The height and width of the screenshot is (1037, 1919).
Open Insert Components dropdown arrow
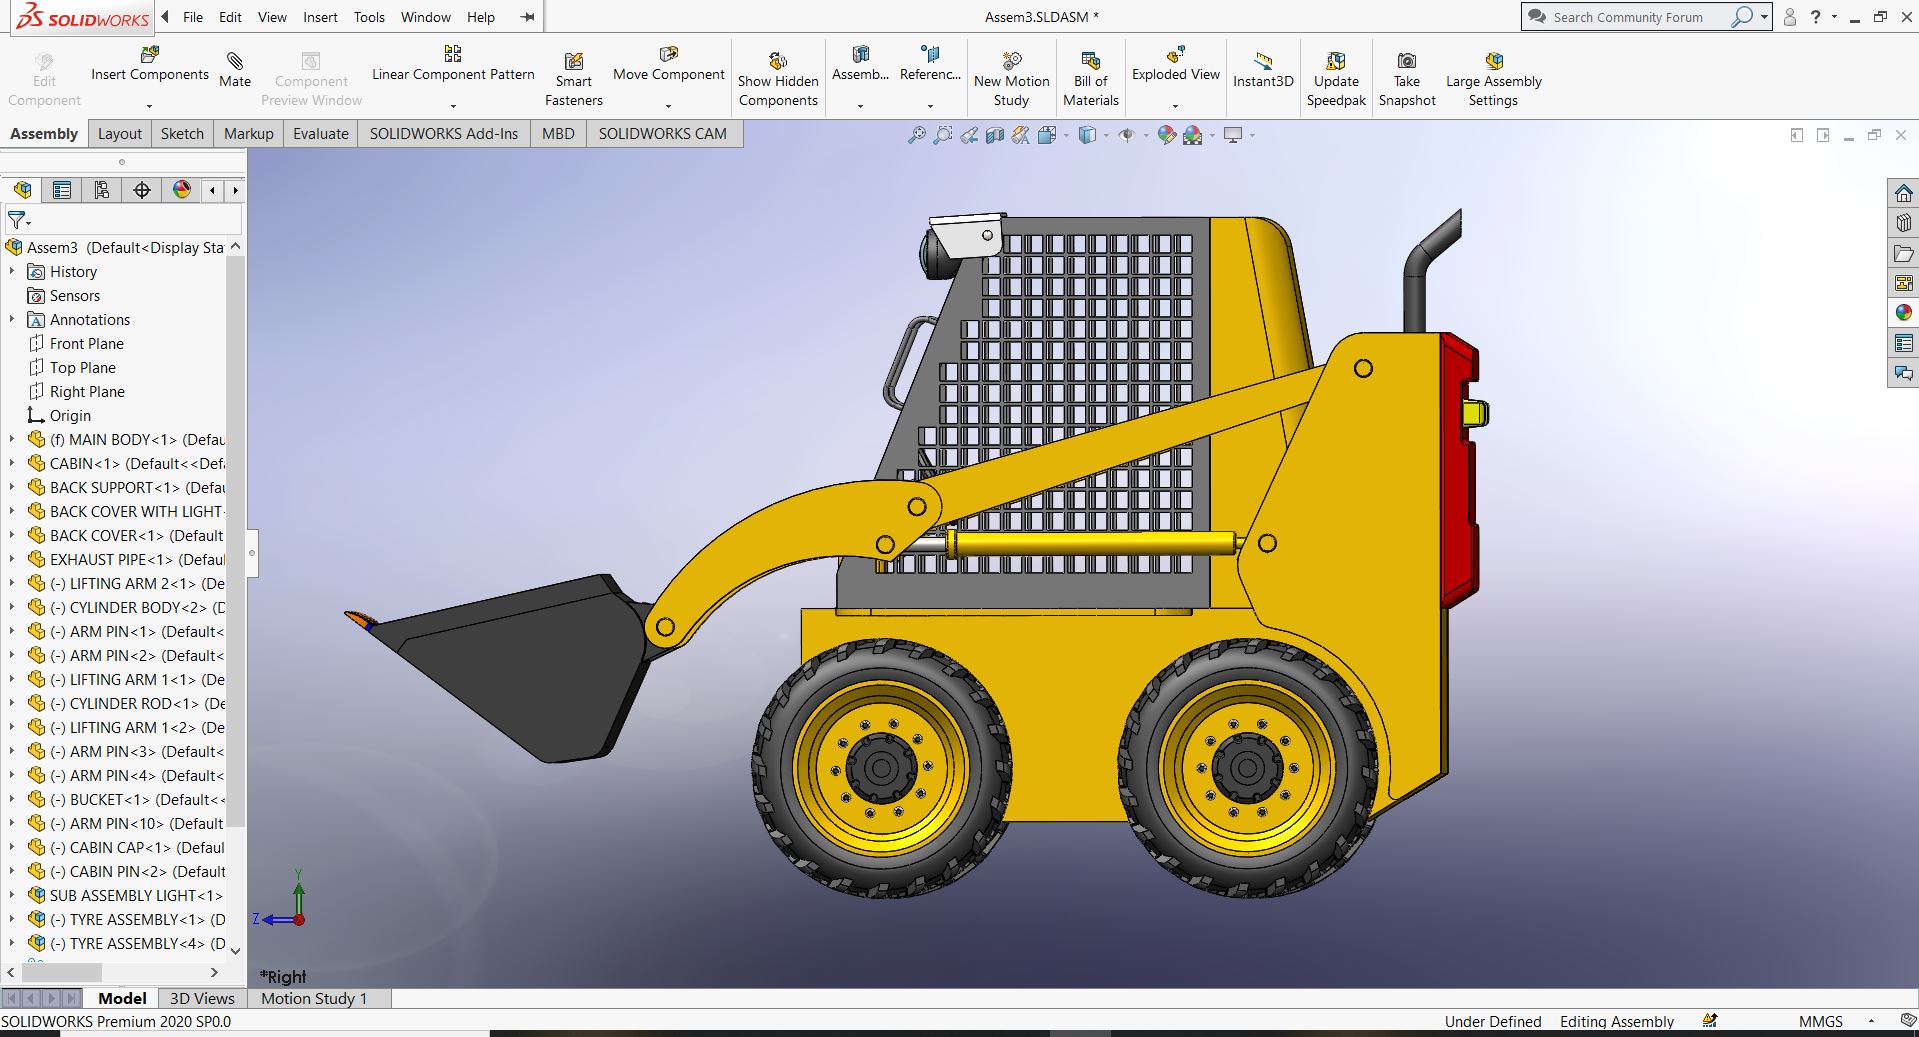coord(150,105)
